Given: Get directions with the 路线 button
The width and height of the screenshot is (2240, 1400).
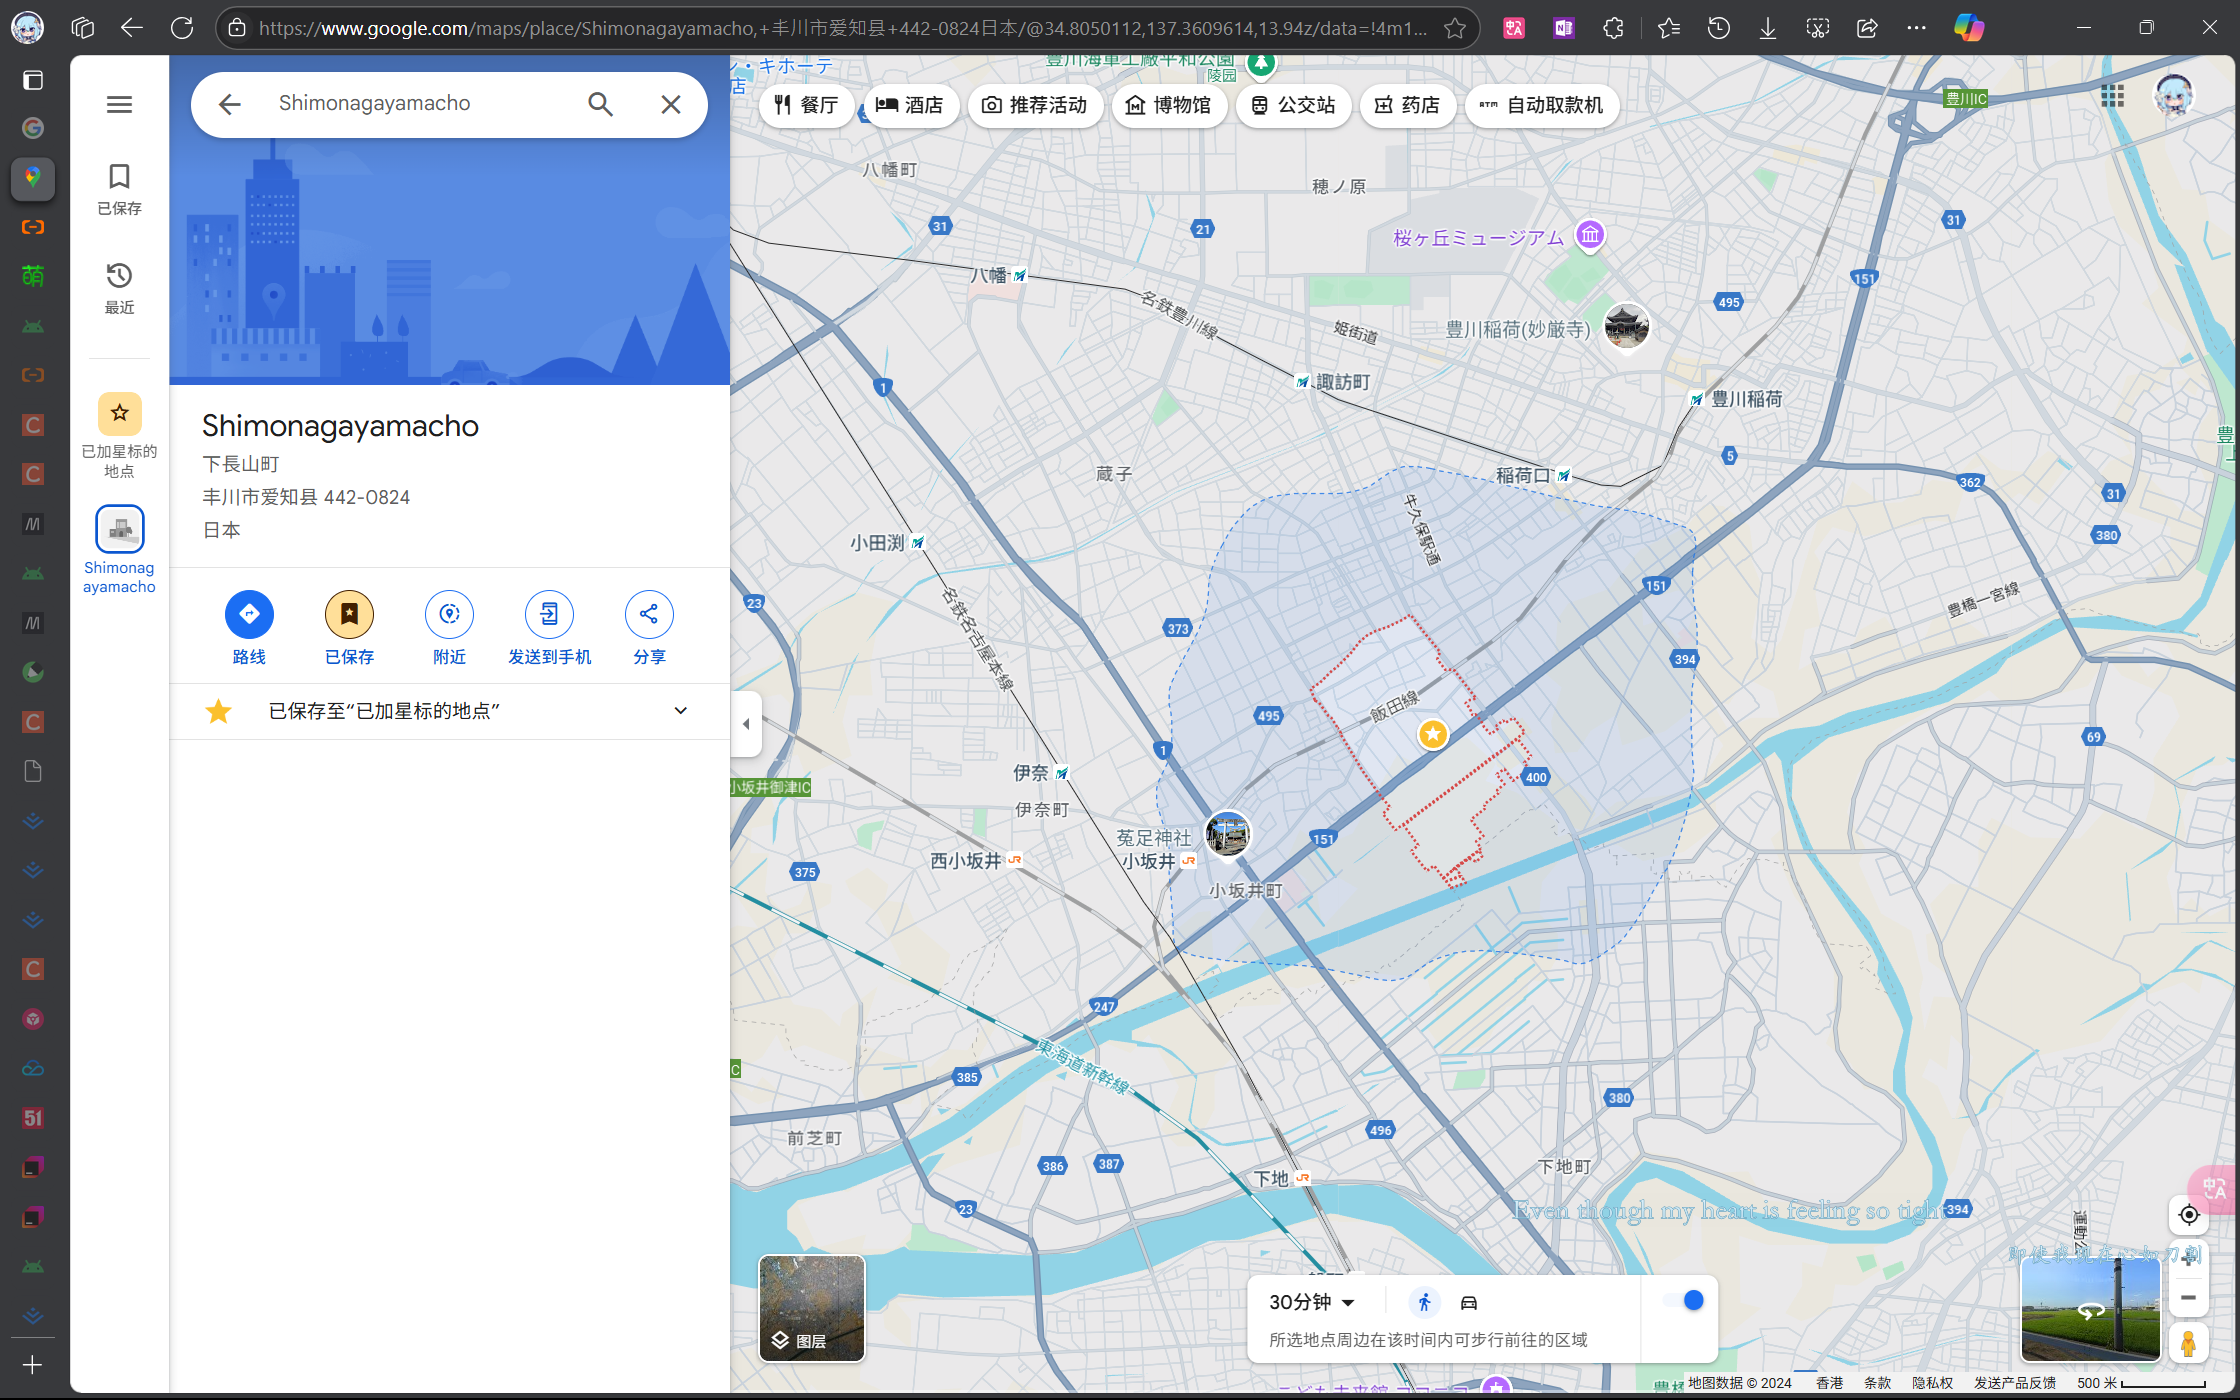Looking at the screenshot, I should 249,627.
